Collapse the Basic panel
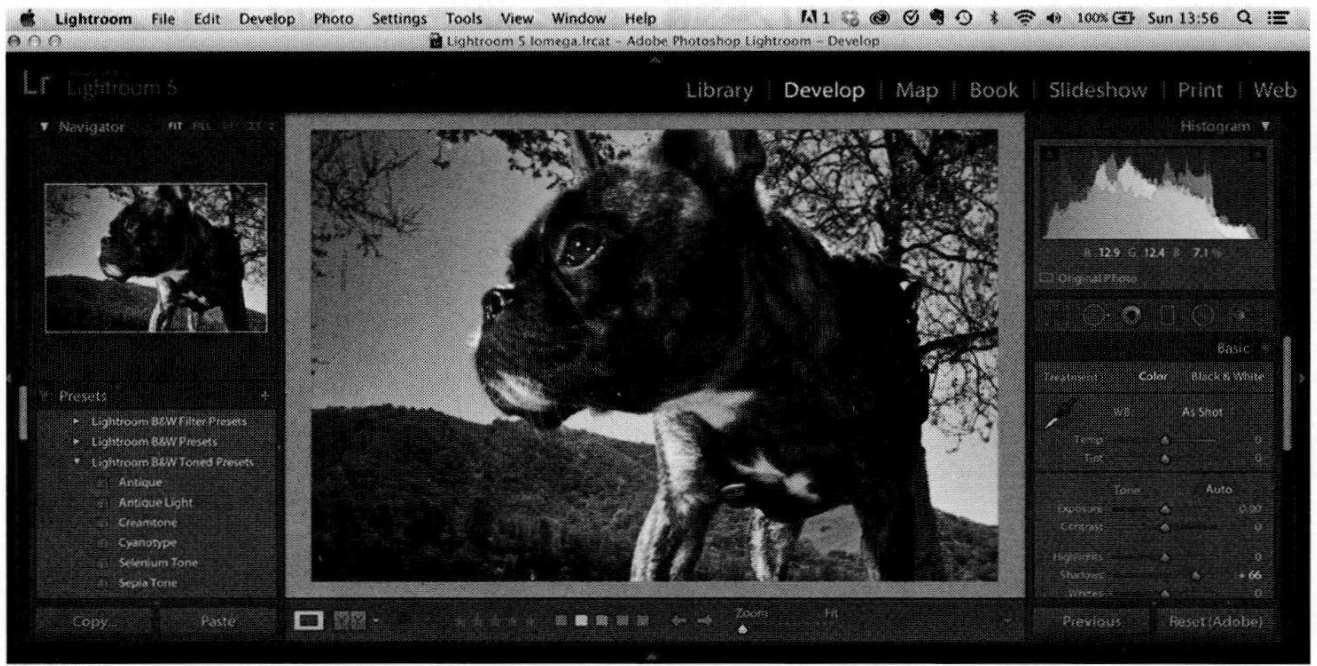This screenshot has height=666, width=1317. tap(1266, 350)
